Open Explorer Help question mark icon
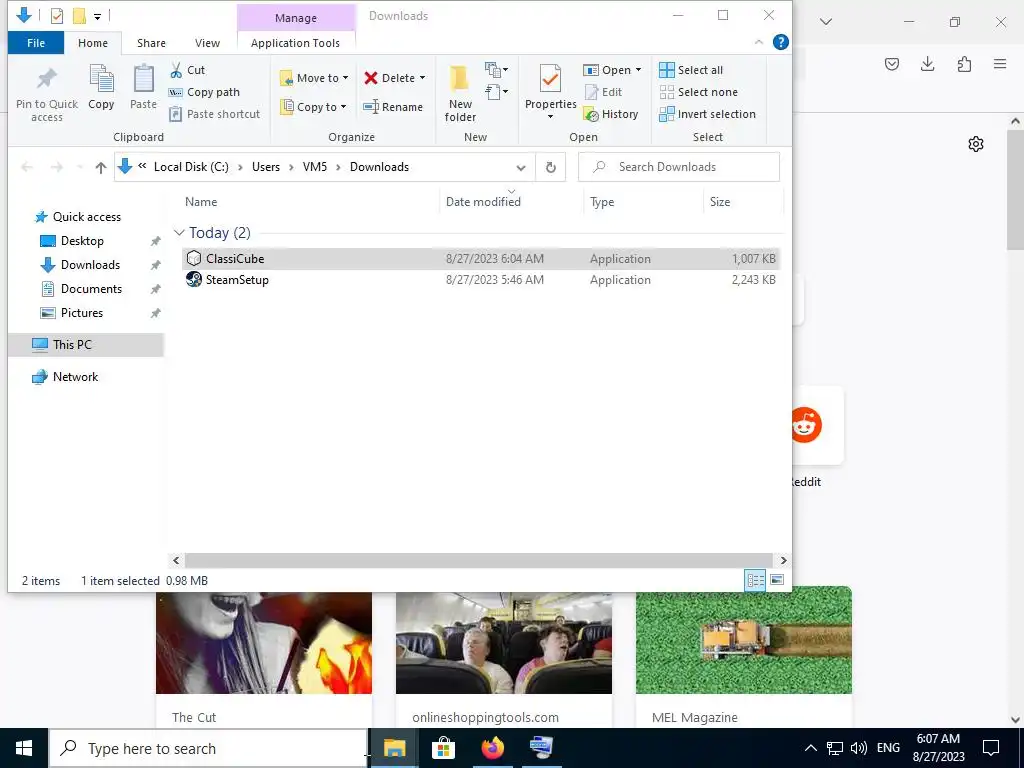The image size is (1024, 768). point(780,42)
